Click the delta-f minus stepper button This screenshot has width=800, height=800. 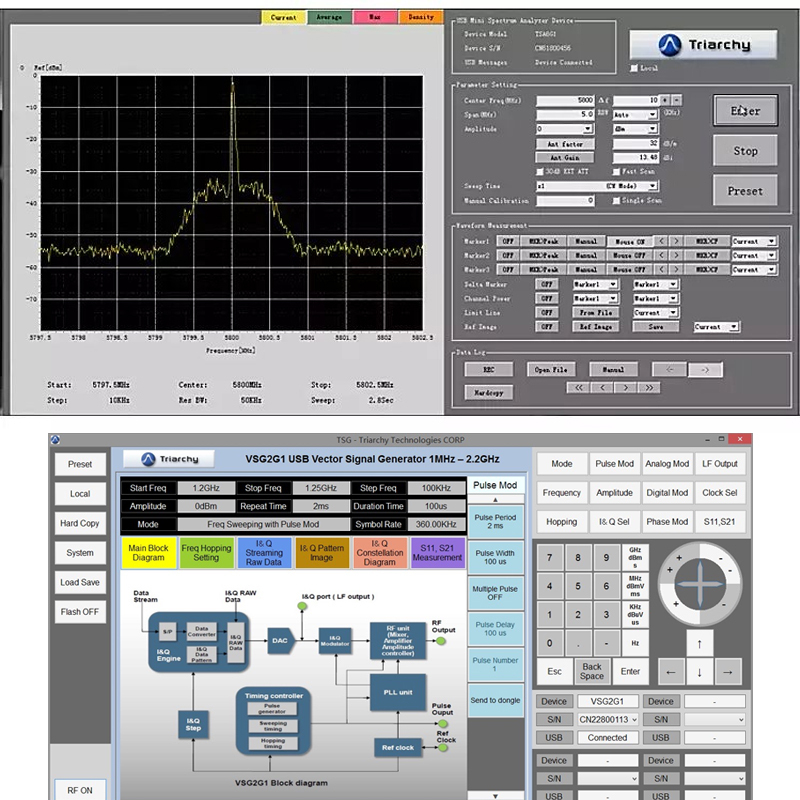click(677, 100)
